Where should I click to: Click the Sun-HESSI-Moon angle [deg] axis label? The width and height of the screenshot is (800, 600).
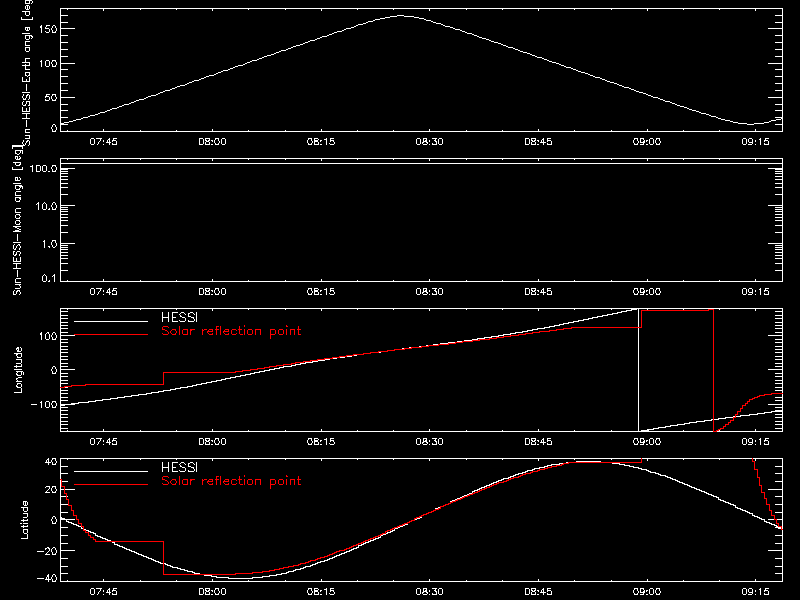(18, 221)
